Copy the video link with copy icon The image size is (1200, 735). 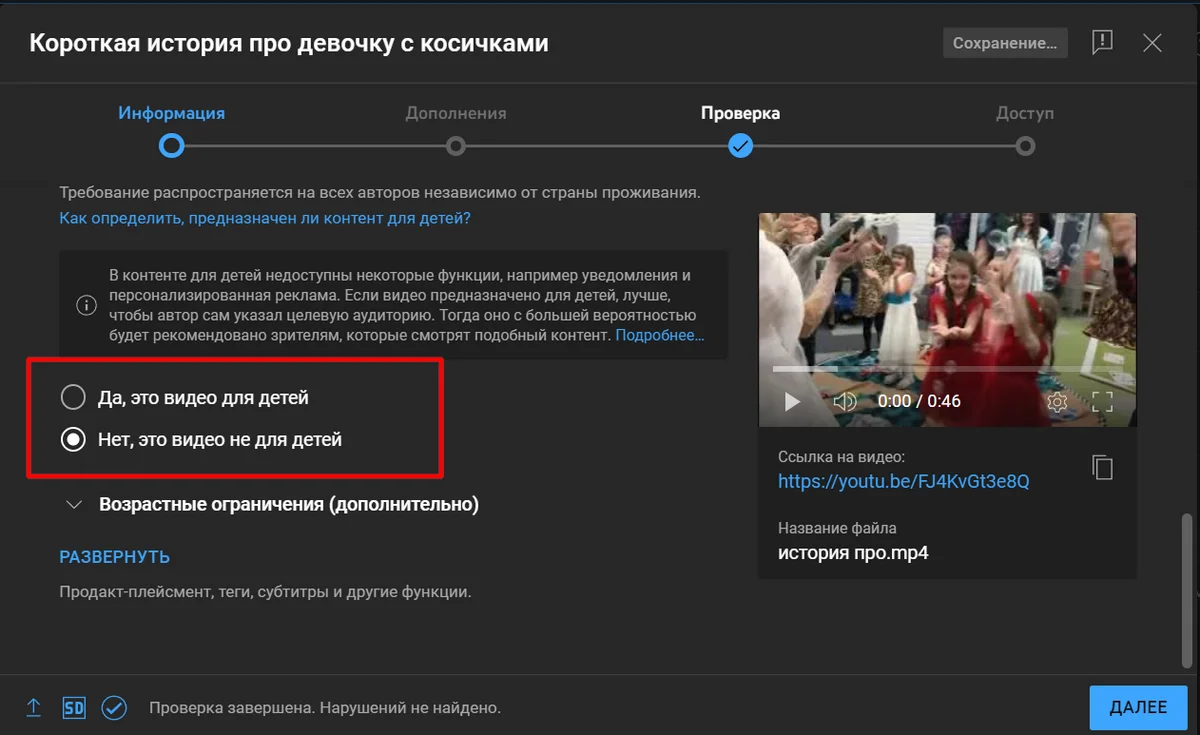click(1102, 467)
